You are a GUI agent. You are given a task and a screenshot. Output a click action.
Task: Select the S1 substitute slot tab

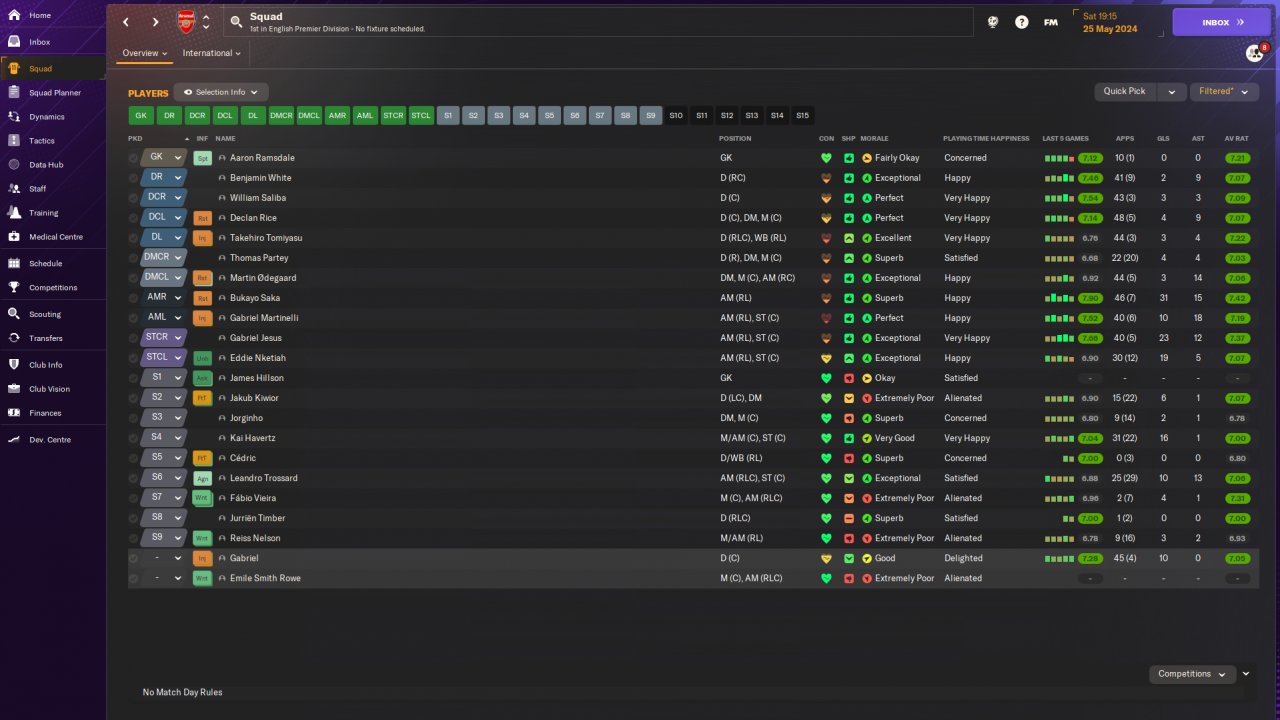449,116
